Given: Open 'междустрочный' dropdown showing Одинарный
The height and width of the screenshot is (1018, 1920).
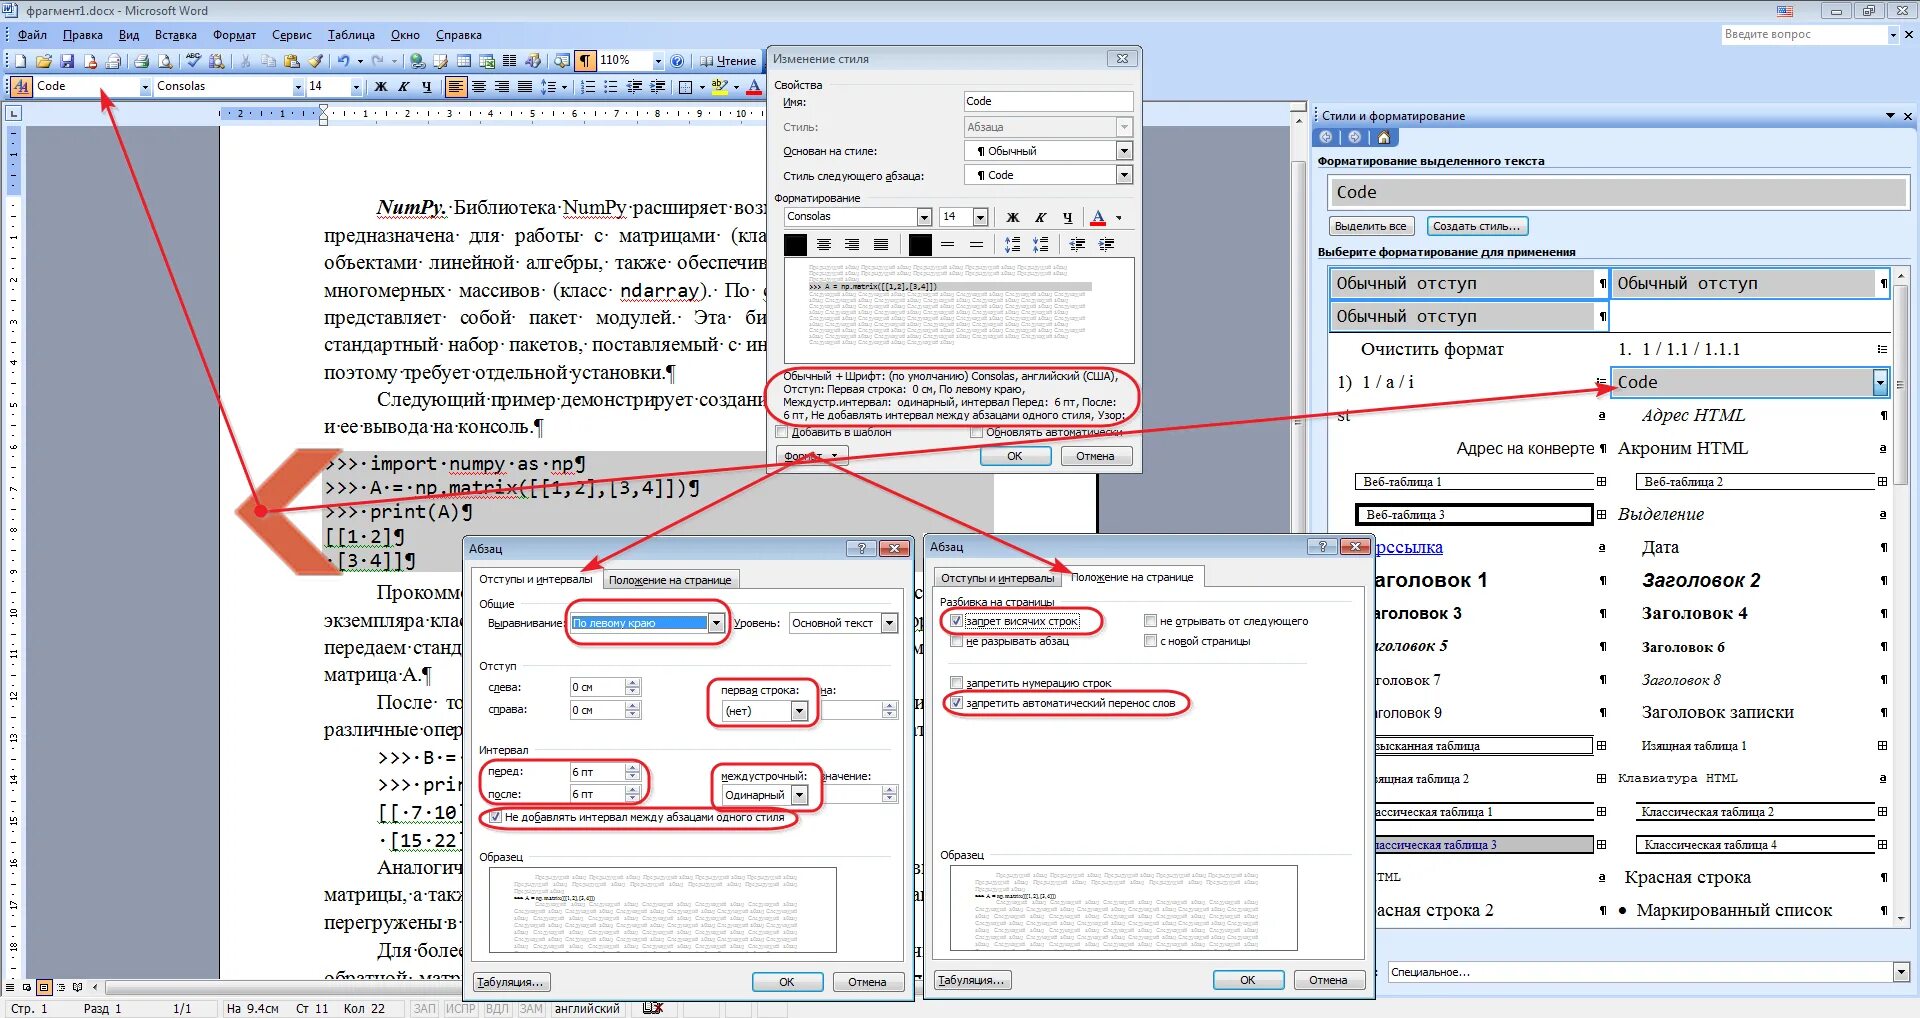Looking at the screenshot, I should 799,795.
